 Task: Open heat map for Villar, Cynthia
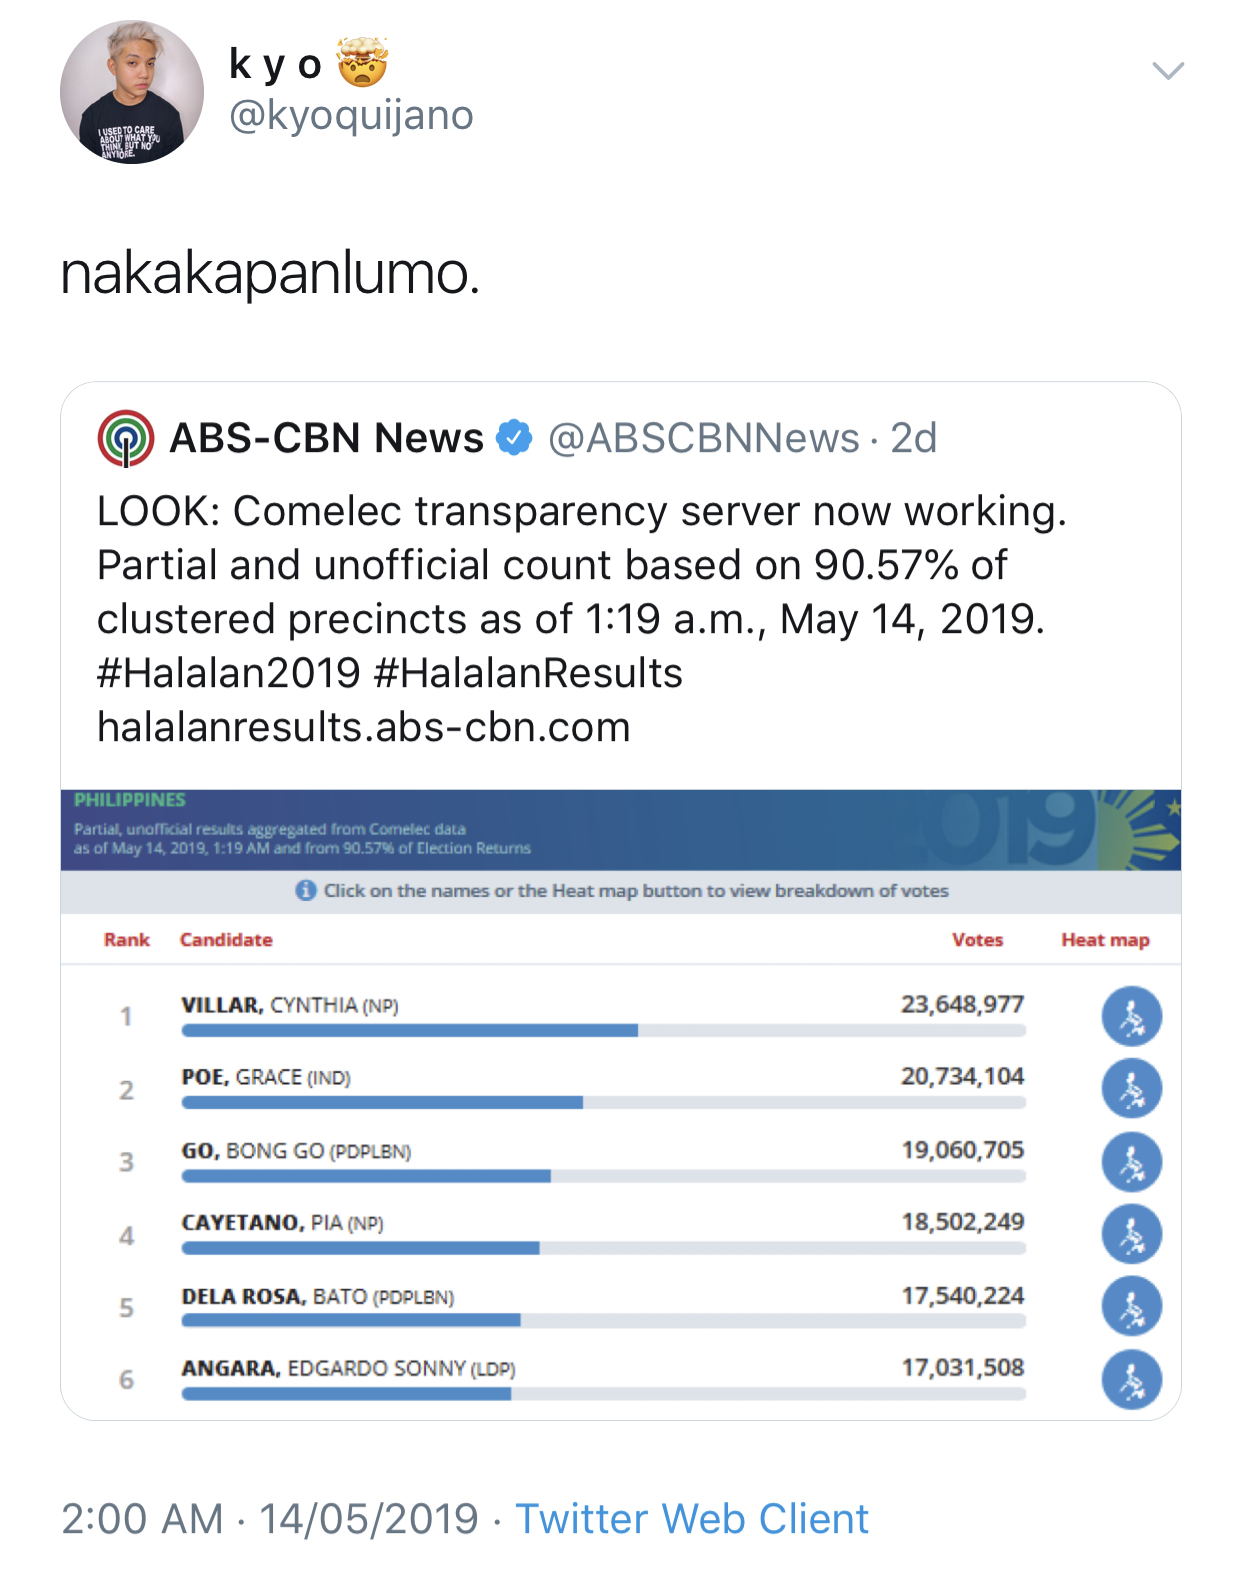(x=1131, y=1016)
